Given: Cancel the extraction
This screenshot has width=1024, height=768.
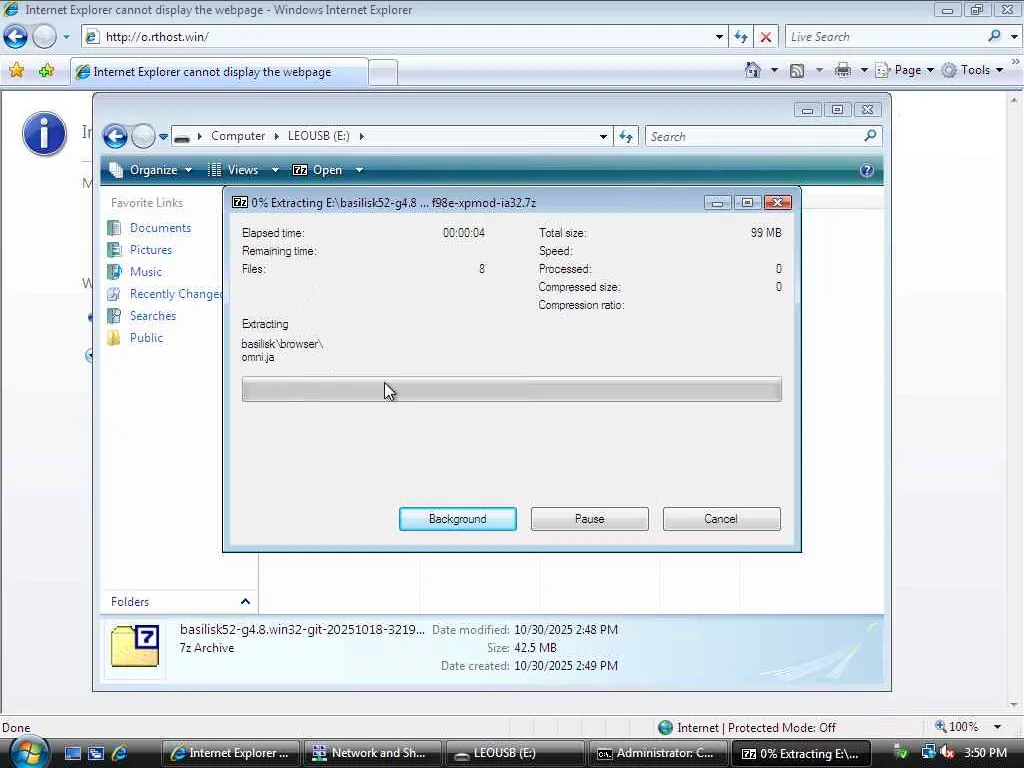Looking at the screenshot, I should (x=721, y=519).
